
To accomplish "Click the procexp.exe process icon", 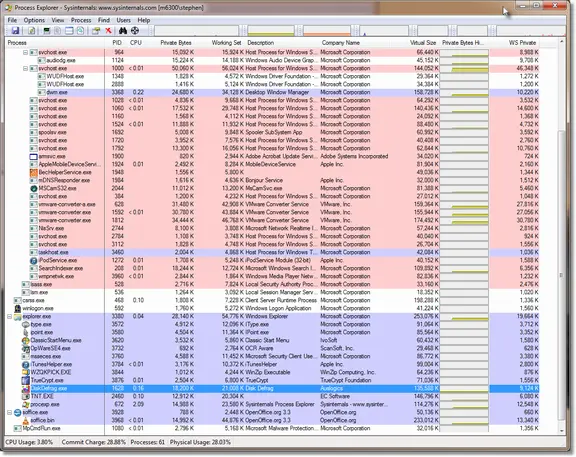I will pyautogui.click(x=26, y=404).
